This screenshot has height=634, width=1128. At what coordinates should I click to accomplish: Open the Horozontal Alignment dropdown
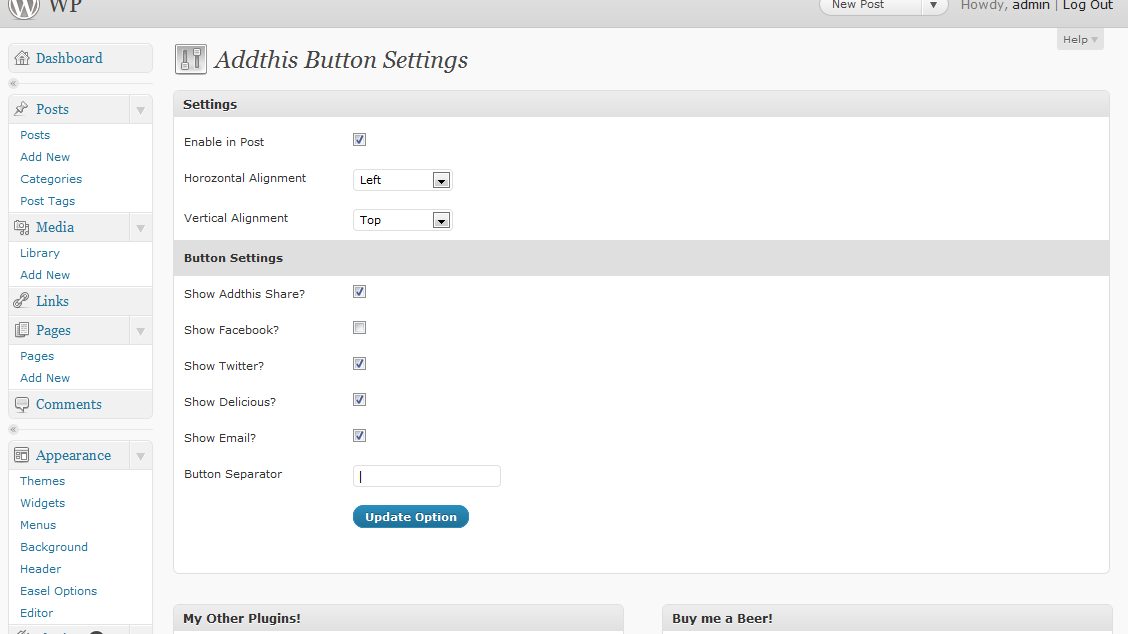[x=402, y=180]
